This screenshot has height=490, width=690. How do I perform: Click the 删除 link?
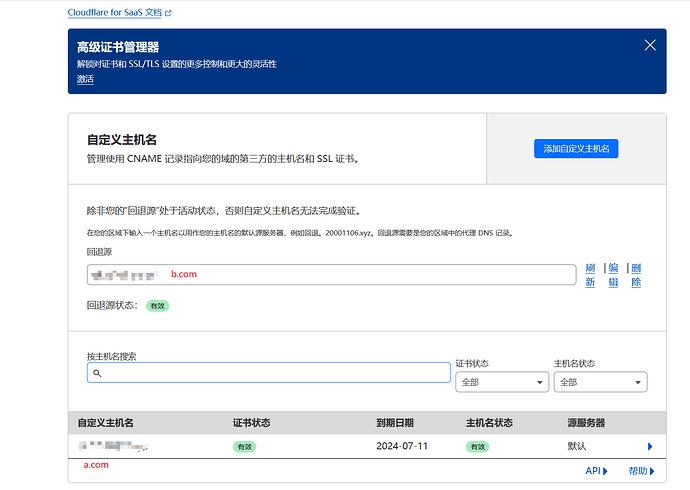click(x=636, y=275)
